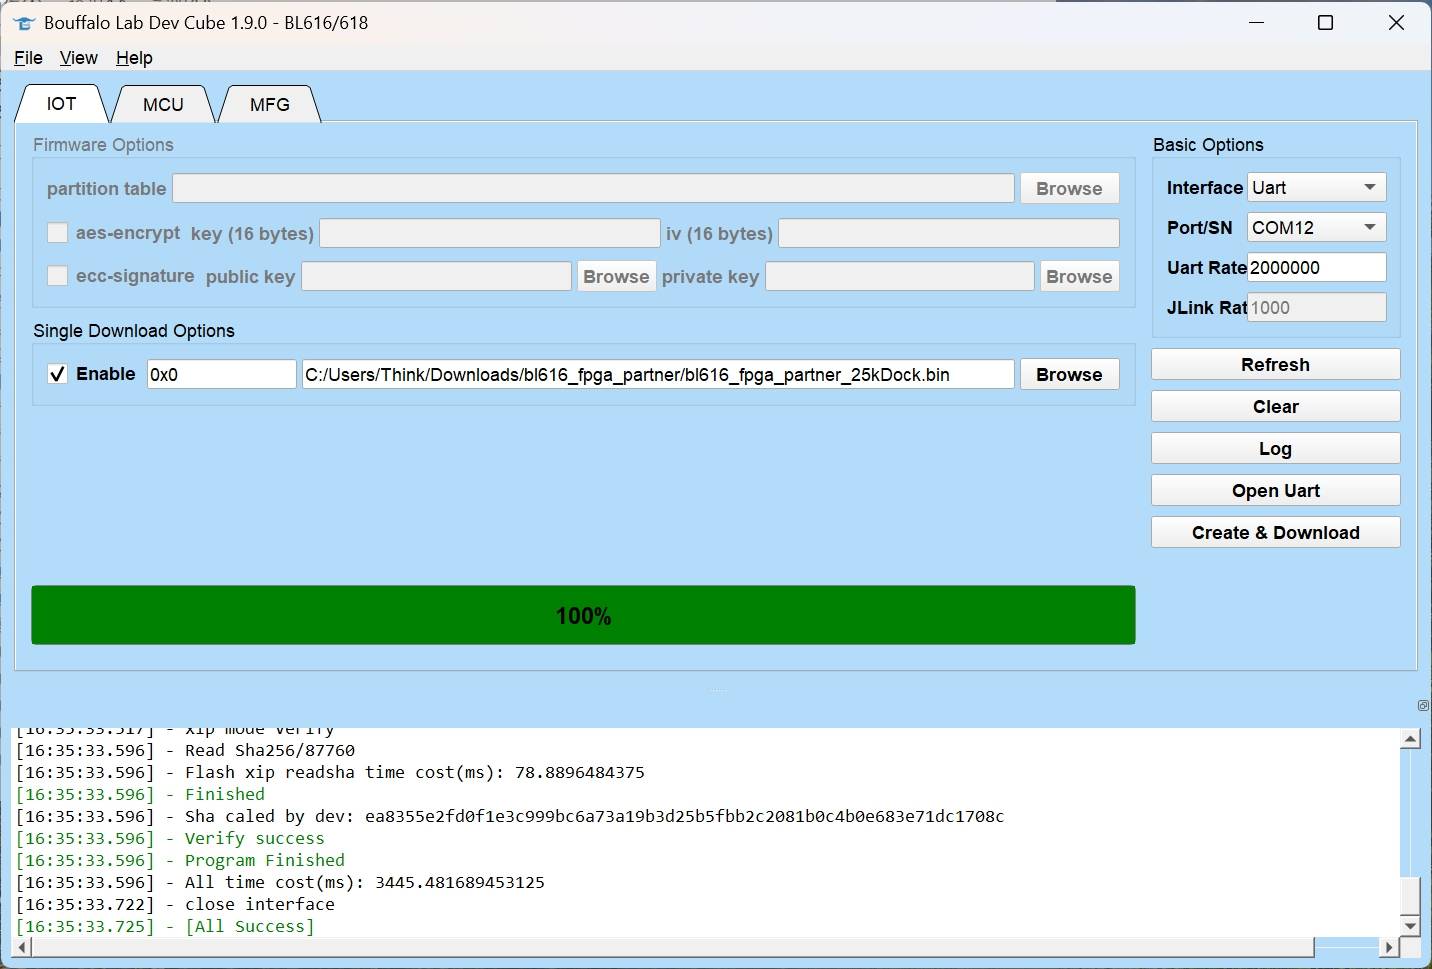Minimize the Dev Cube window
This screenshot has width=1432, height=969.
(1257, 22)
